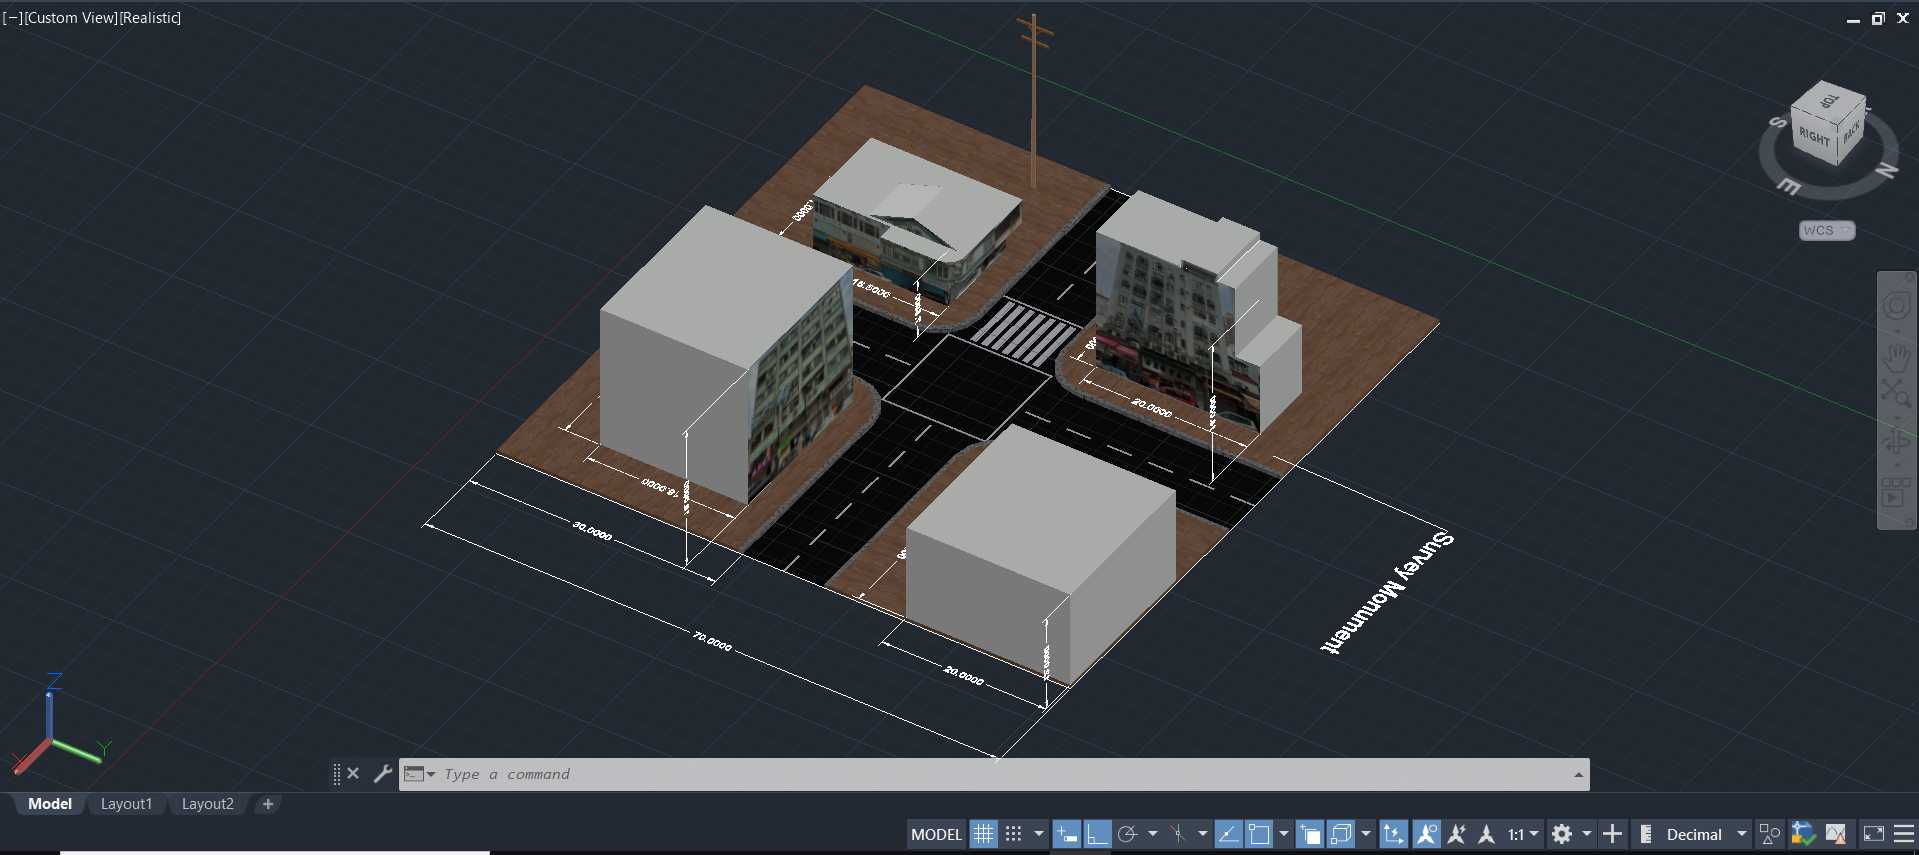Switch to the Layout1 tab
The image size is (1919, 855).
pyautogui.click(x=126, y=804)
